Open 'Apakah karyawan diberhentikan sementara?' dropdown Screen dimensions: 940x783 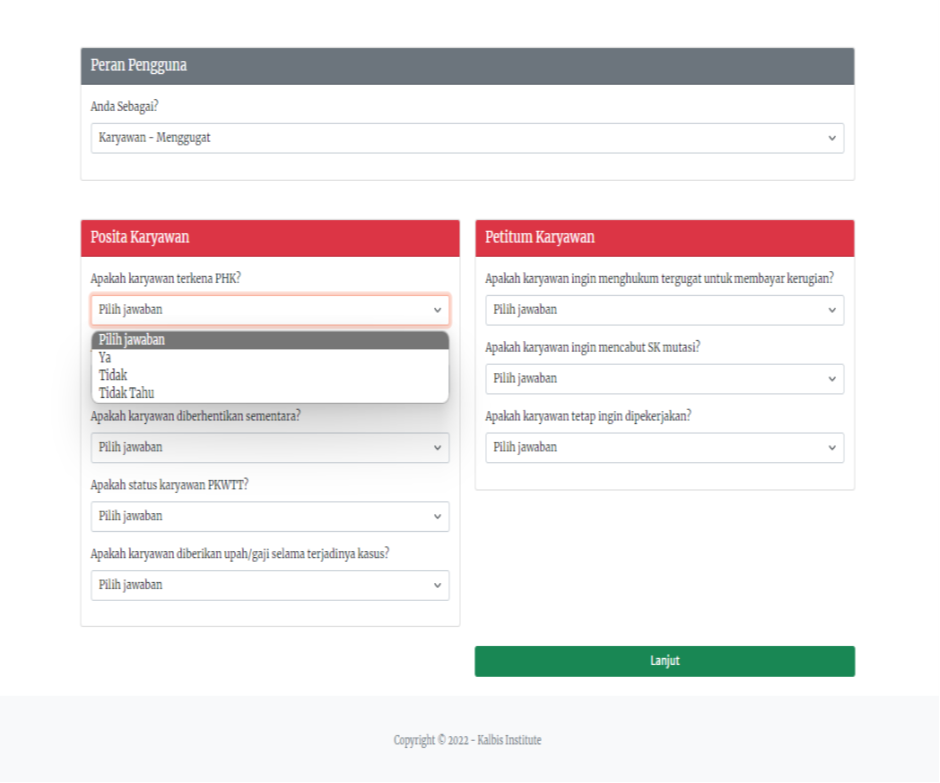pos(269,447)
